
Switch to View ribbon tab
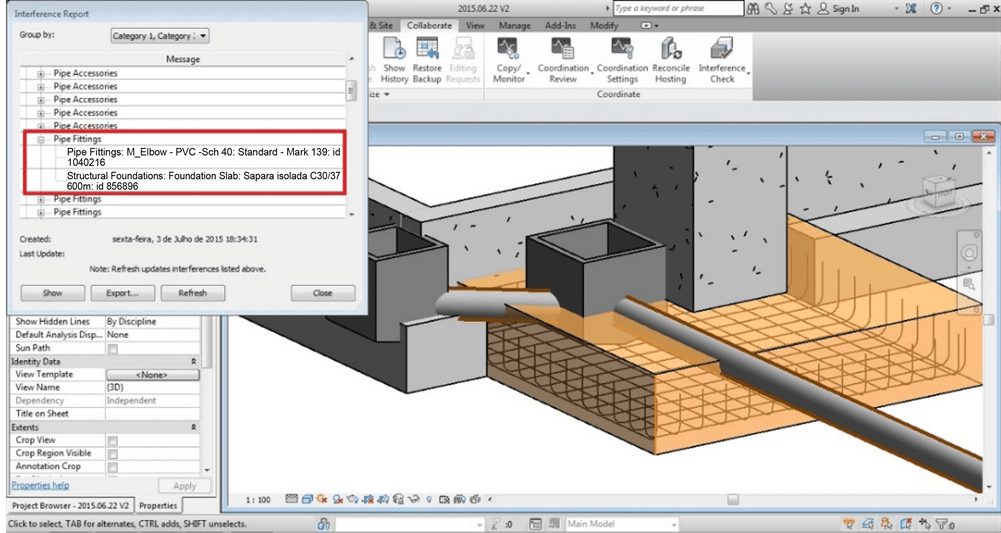475,26
